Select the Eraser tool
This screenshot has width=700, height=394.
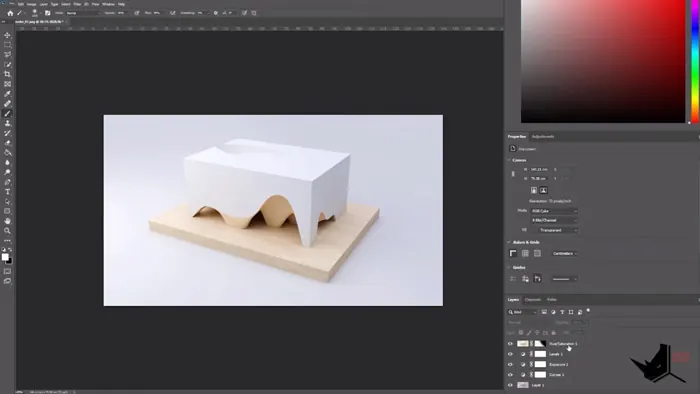[x=7, y=143]
